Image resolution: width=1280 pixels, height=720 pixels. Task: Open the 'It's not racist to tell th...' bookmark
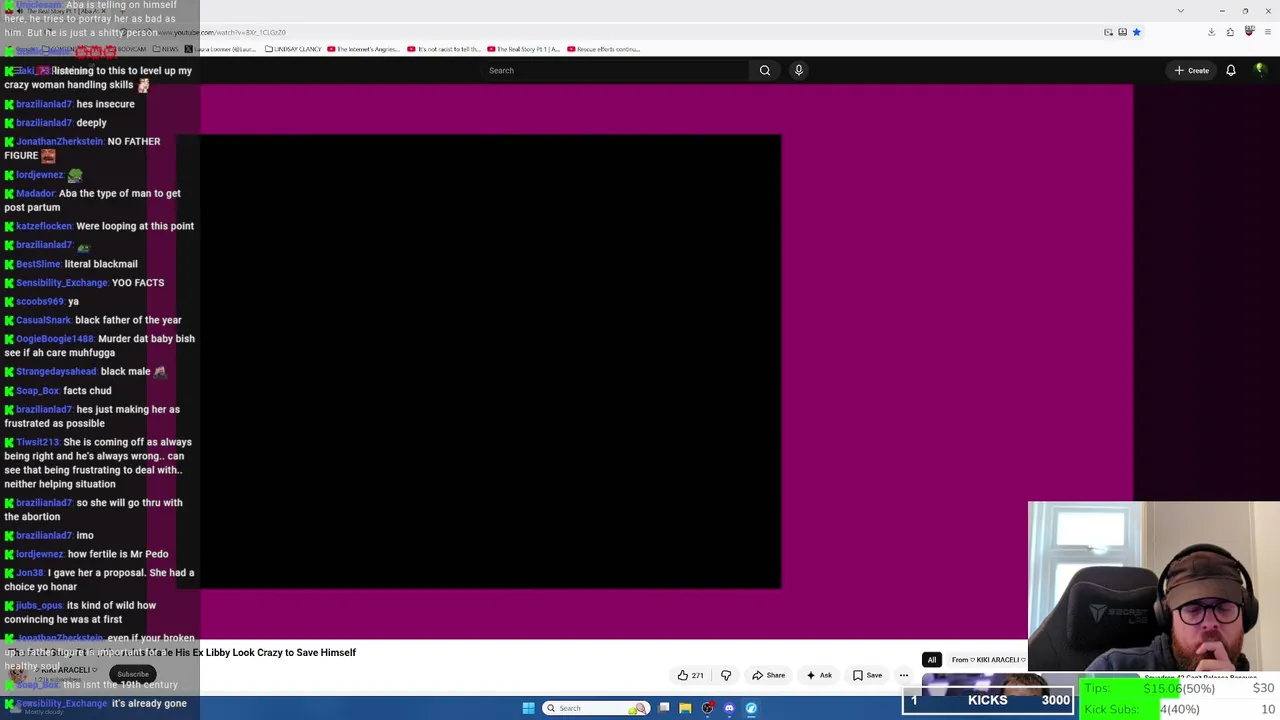pos(445,49)
